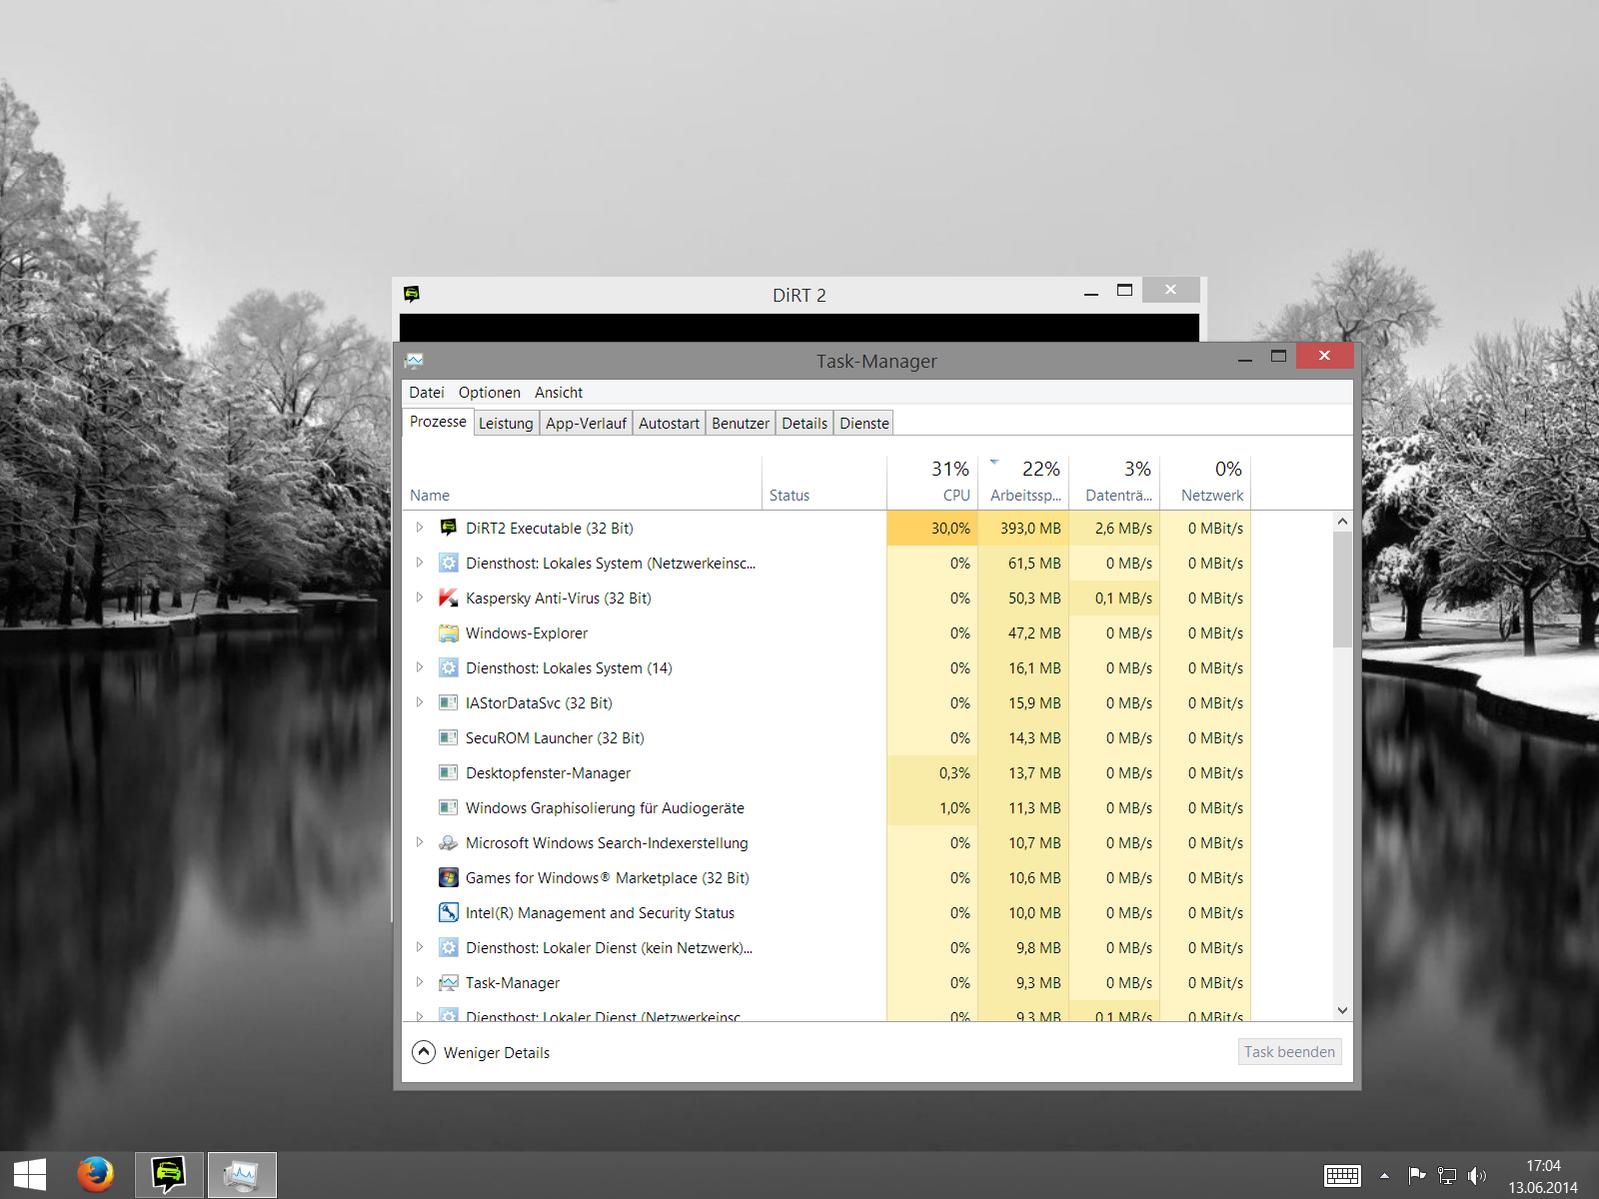Click the Microsoft Windows Search-Indexerstellung icon
Viewport: 1599px width, 1199px height.
tap(448, 843)
